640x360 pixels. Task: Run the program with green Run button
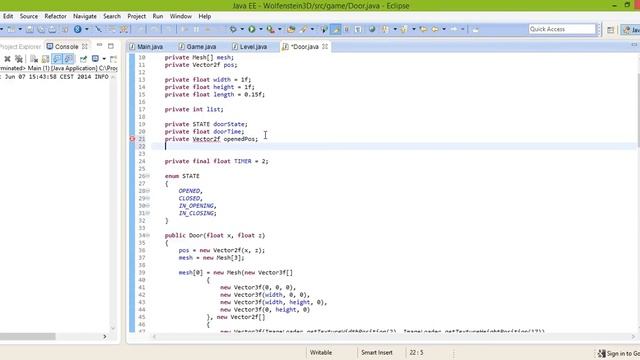(252, 29)
